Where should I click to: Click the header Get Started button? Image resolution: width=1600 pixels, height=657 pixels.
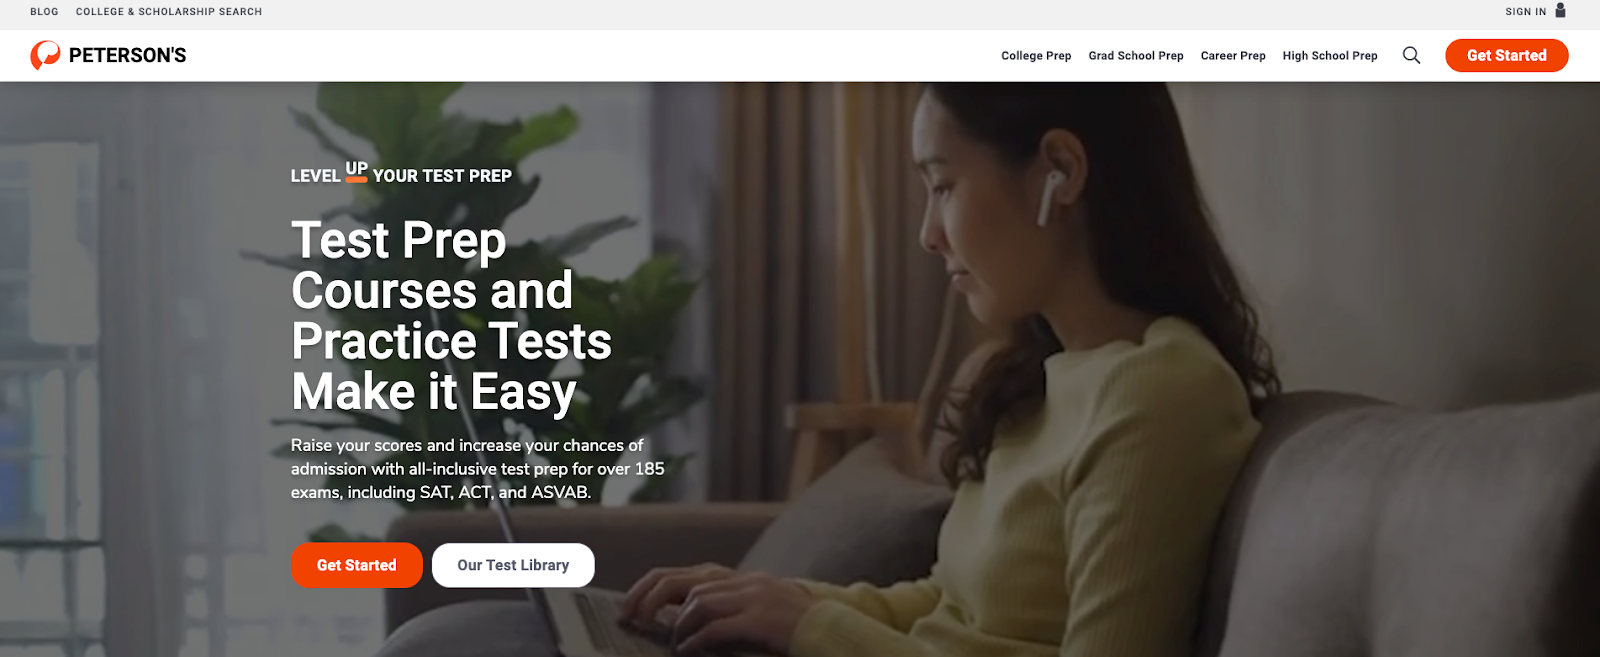(1506, 55)
